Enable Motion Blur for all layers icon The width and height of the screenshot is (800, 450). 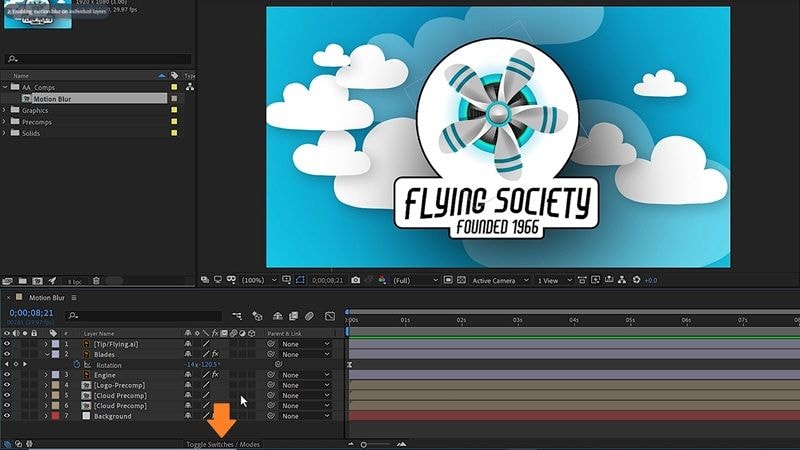[309, 316]
